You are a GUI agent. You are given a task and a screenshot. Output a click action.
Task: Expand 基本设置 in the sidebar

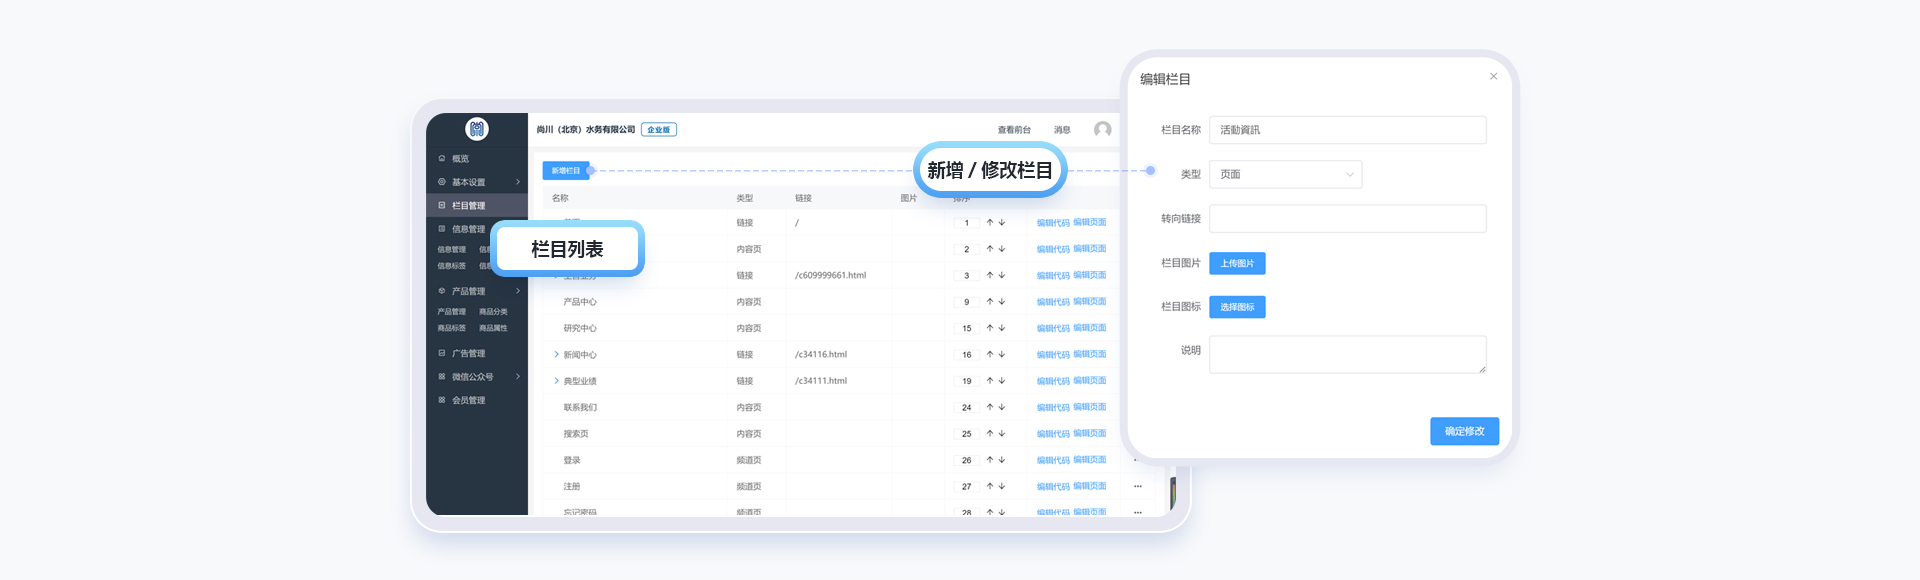(477, 182)
